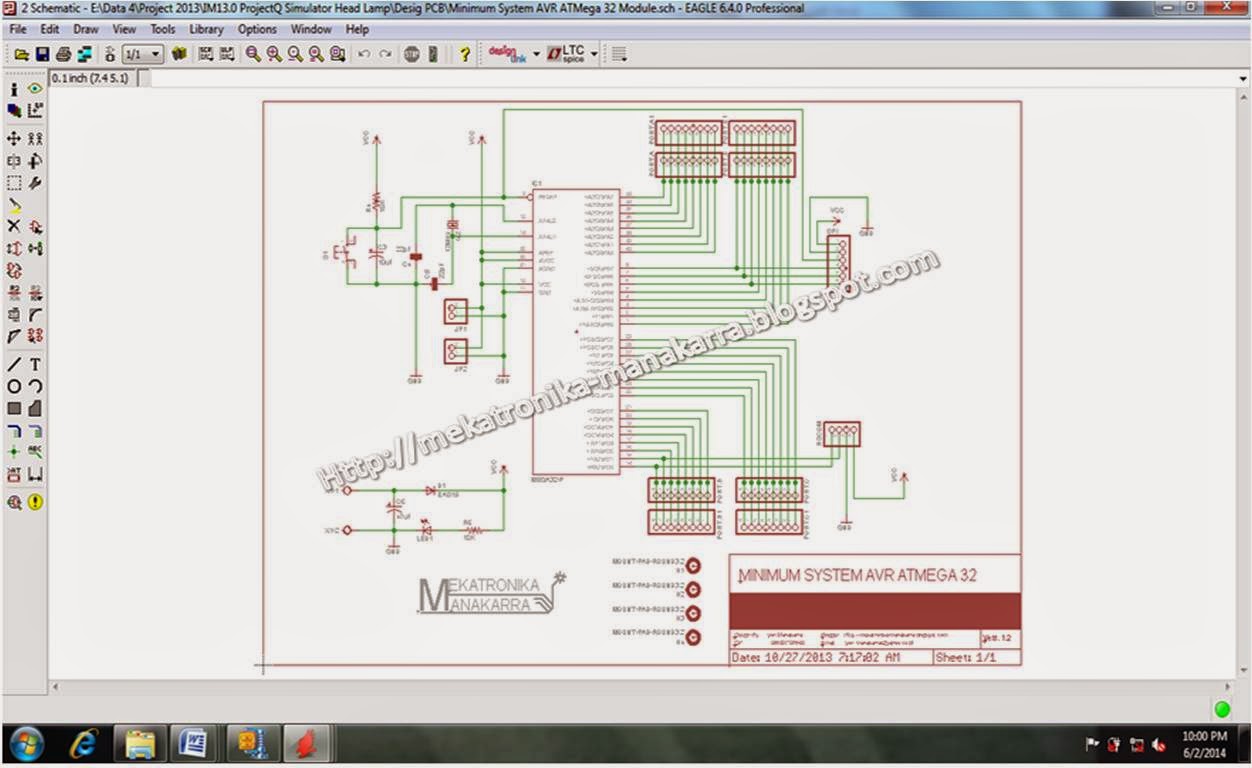Click the Help question mark button

pyautogui.click(x=464, y=54)
